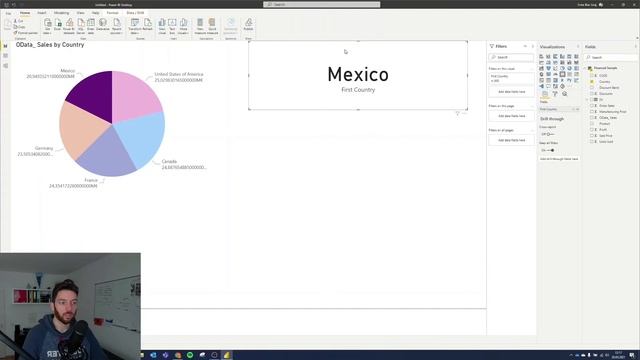Click the Paste icon in the ribbon
The height and width of the screenshot is (360, 640).
7,25
